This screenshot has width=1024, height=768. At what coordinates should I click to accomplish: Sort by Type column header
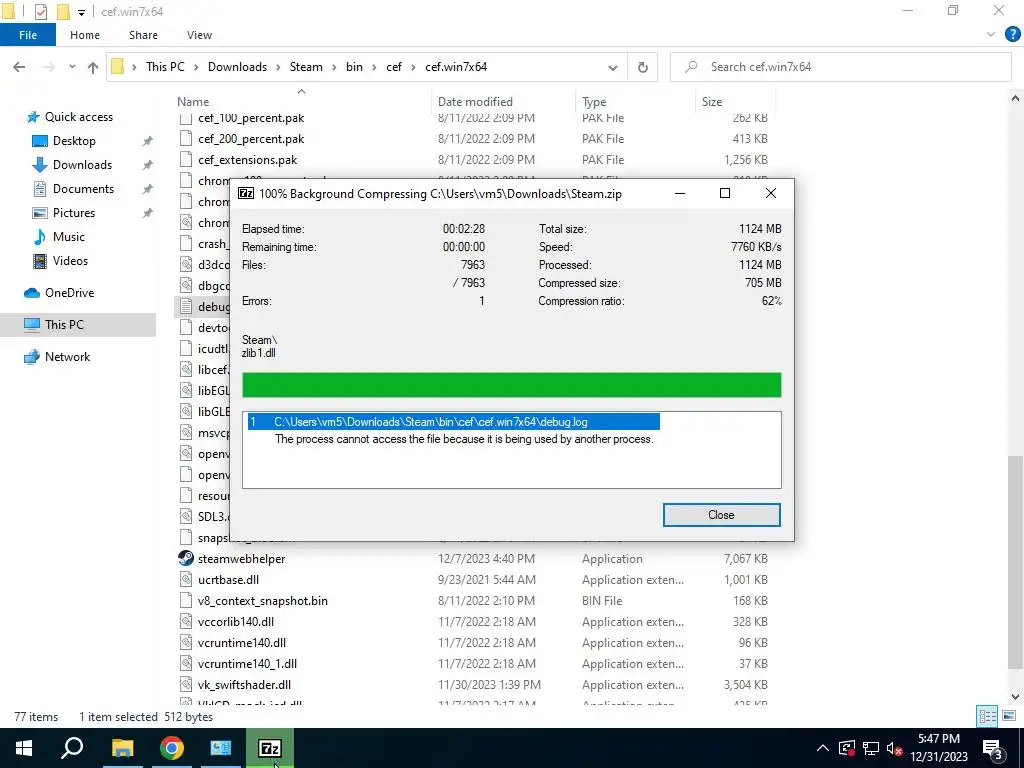click(594, 102)
